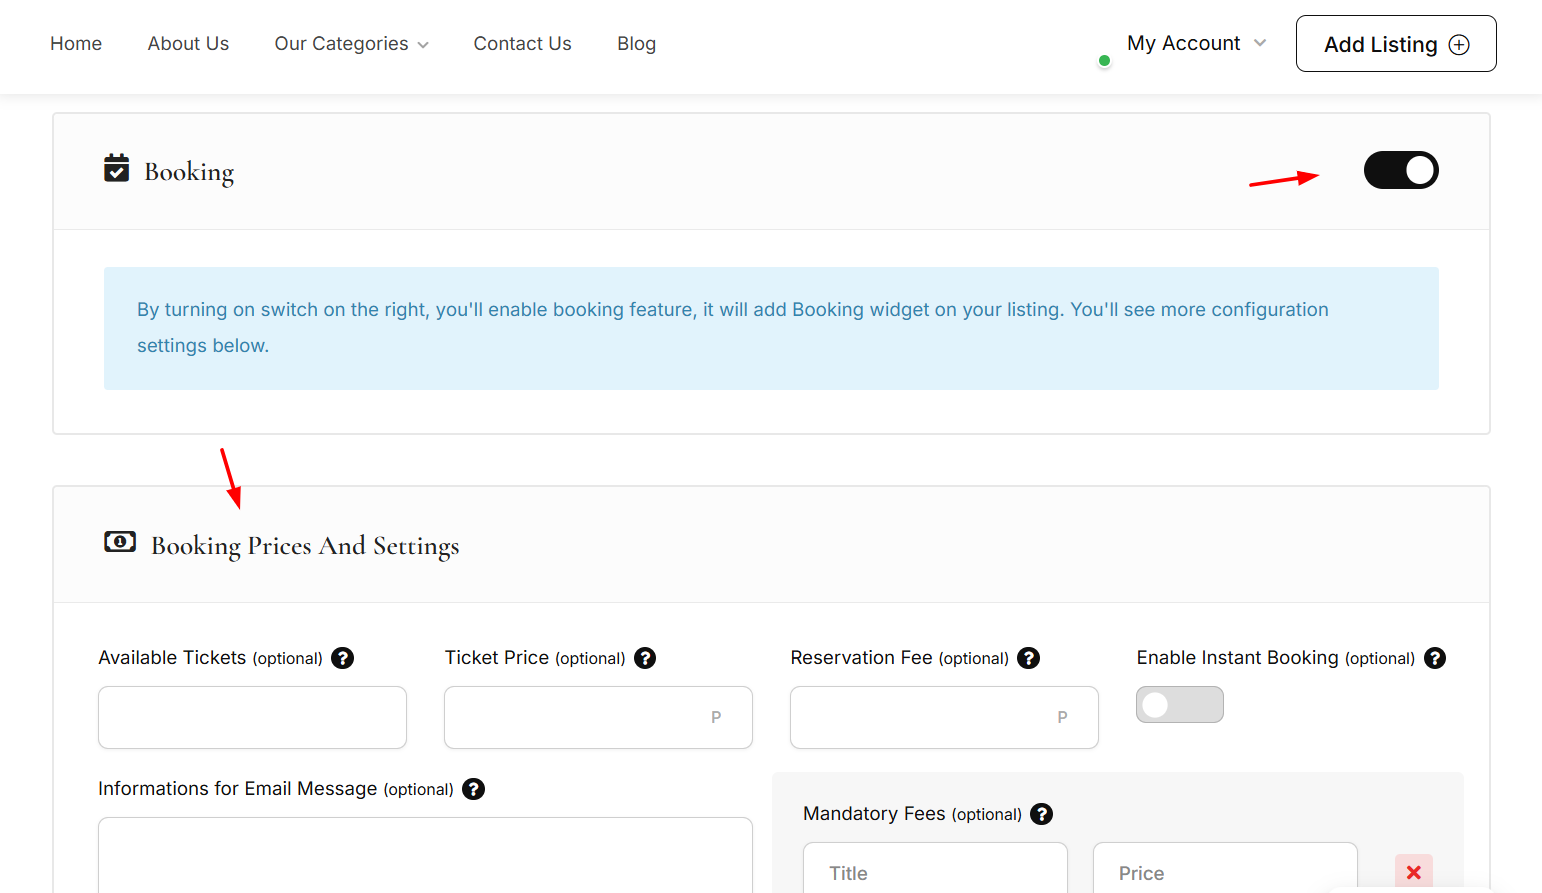Click help icon for Informations for Email Message

tap(474, 789)
